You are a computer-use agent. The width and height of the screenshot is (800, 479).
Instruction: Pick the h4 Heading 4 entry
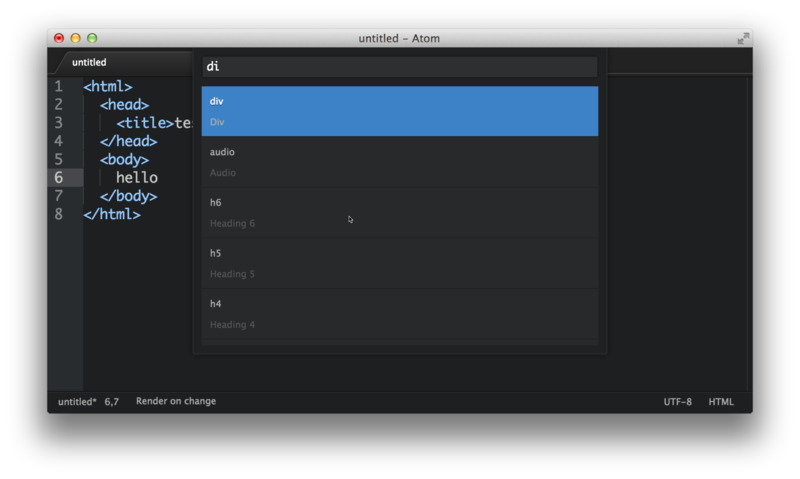point(399,314)
